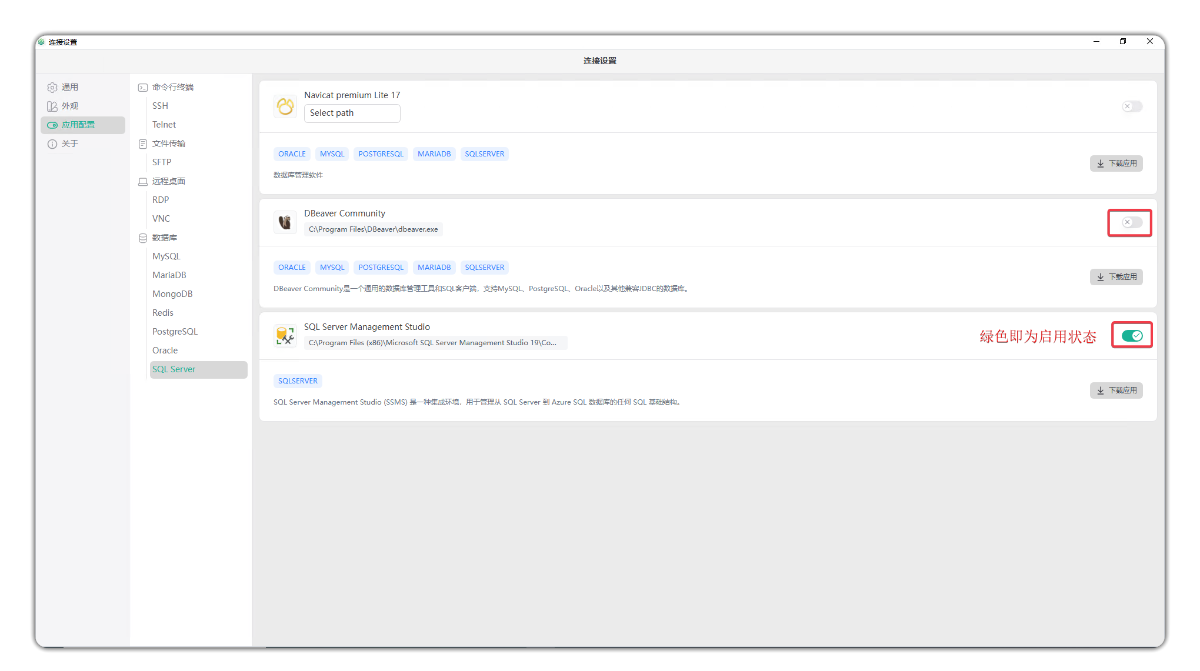Click the SQL Server Management Studio icon

[x=285, y=337]
